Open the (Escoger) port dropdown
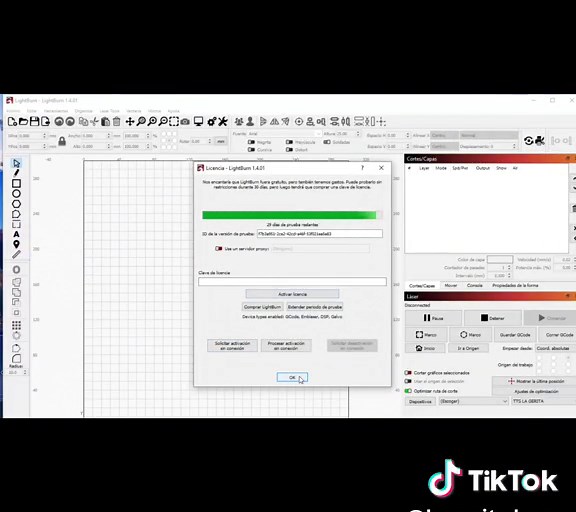Viewport: 576px width, 512px height. click(474, 401)
